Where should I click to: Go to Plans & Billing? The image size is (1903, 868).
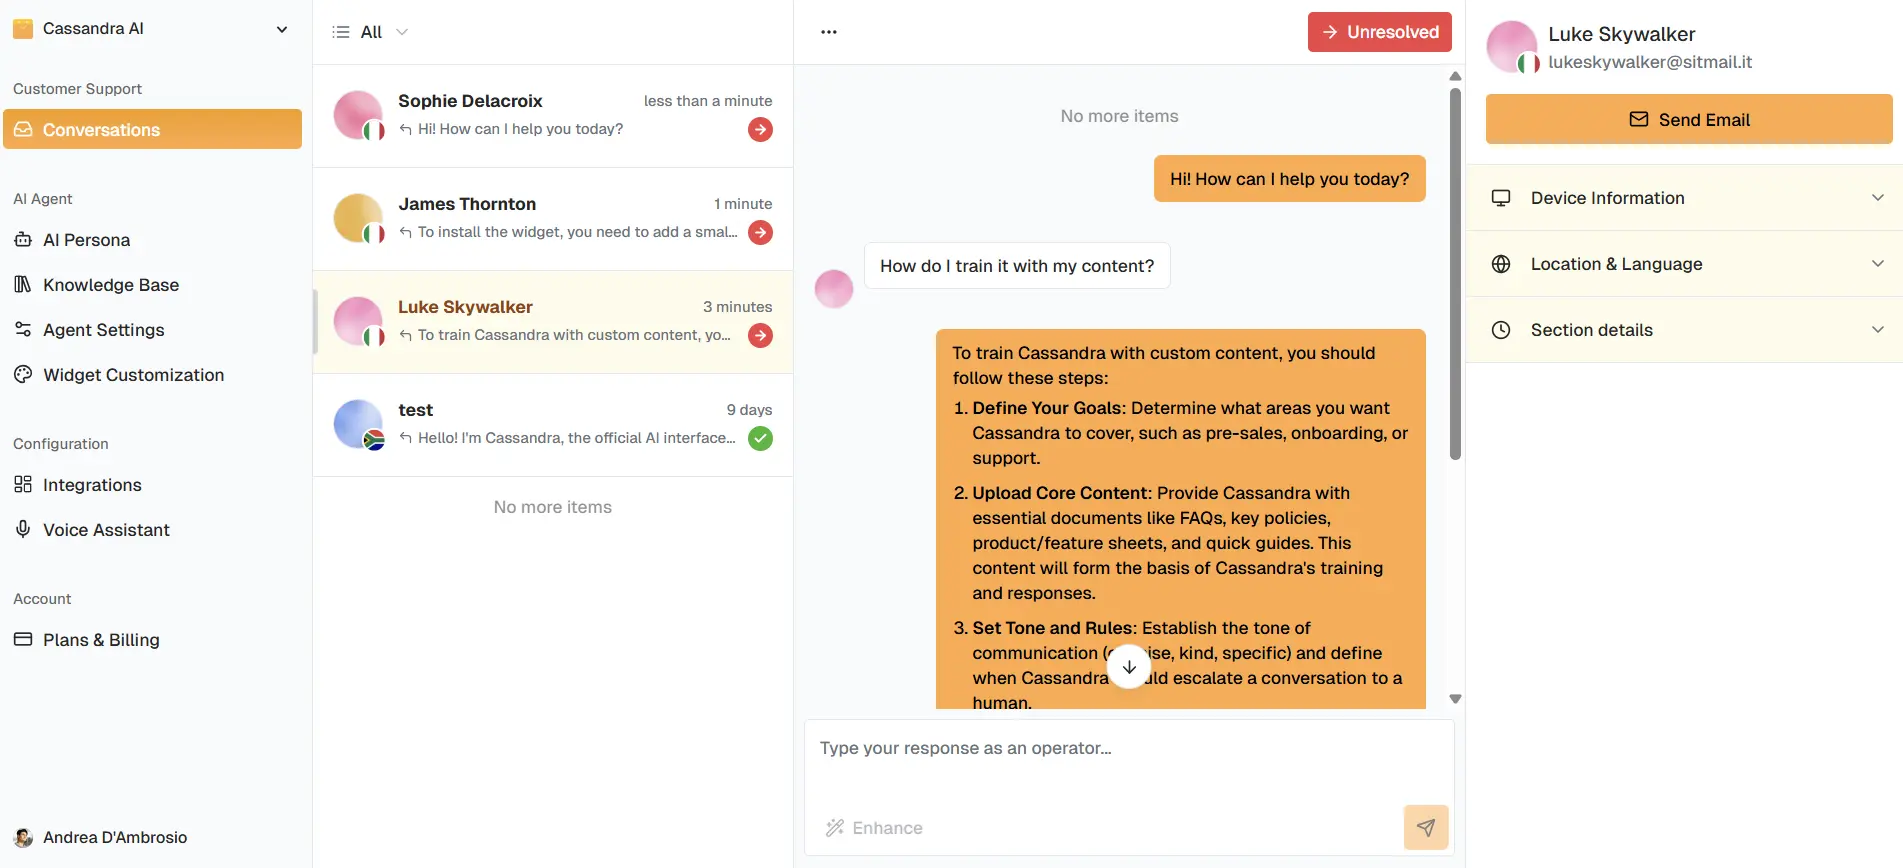(152, 640)
